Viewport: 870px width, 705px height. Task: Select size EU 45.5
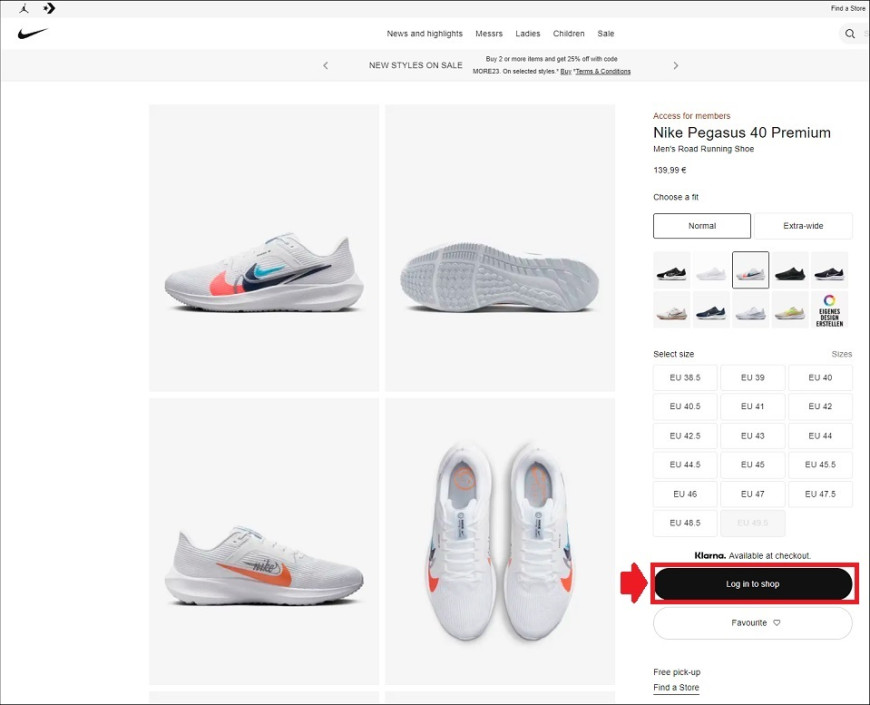click(820, 464)
